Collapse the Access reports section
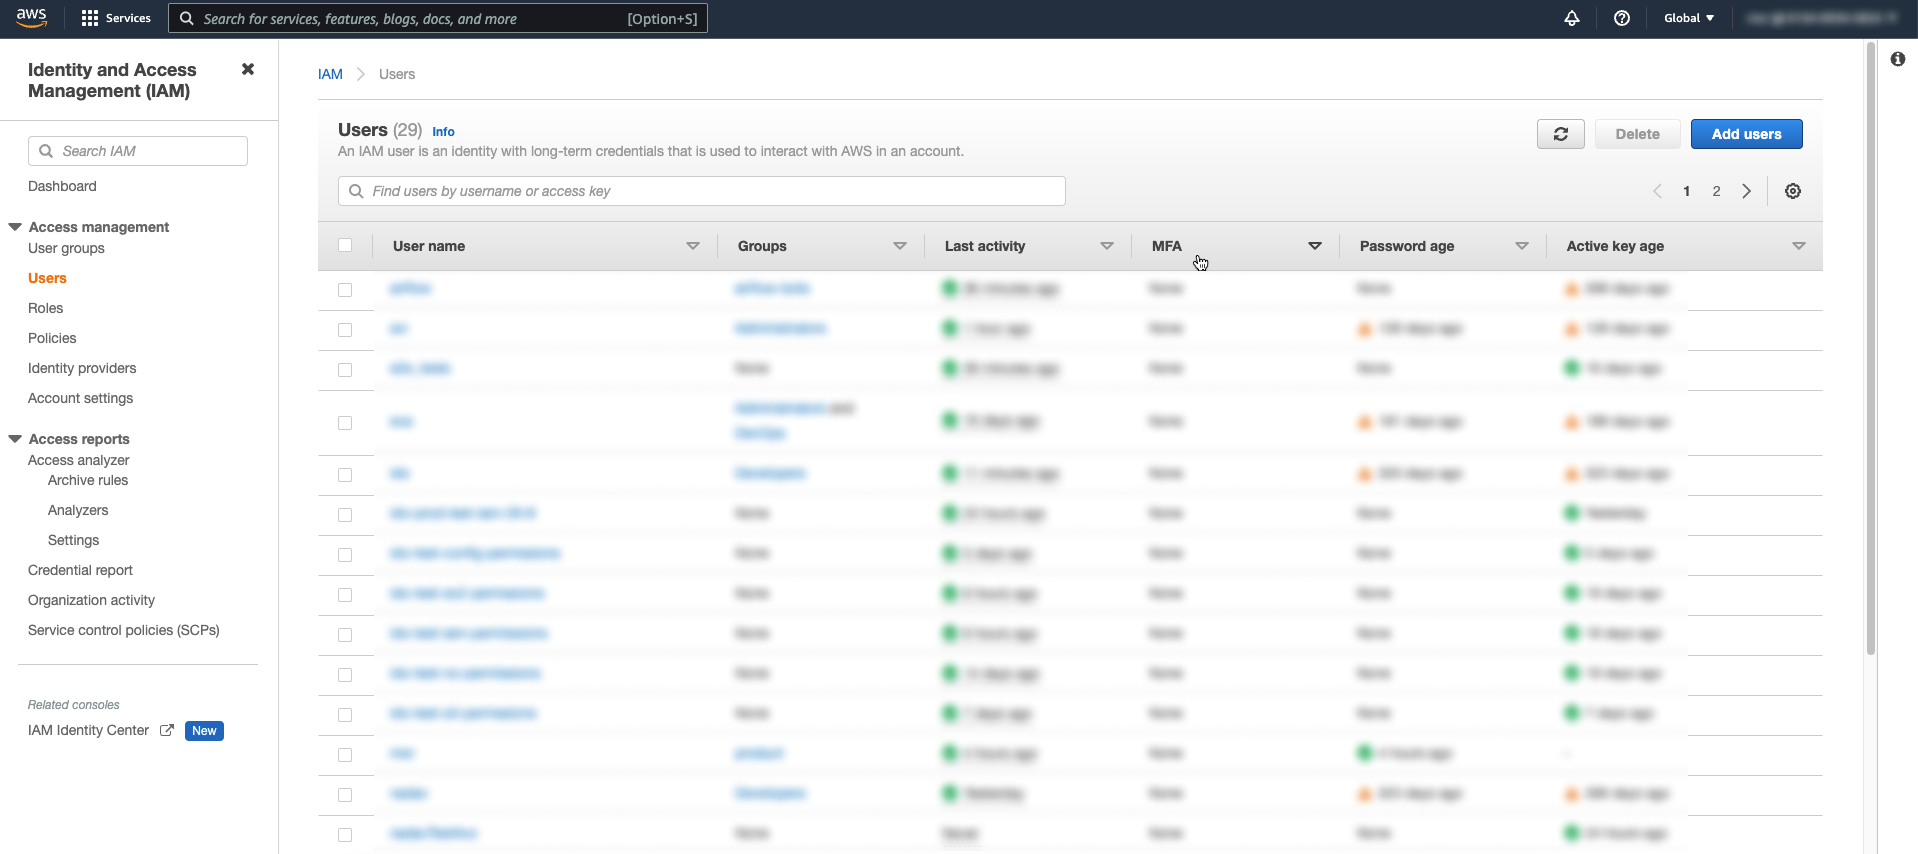This screenshot has height=854, width=1918. tap(15, 439)
